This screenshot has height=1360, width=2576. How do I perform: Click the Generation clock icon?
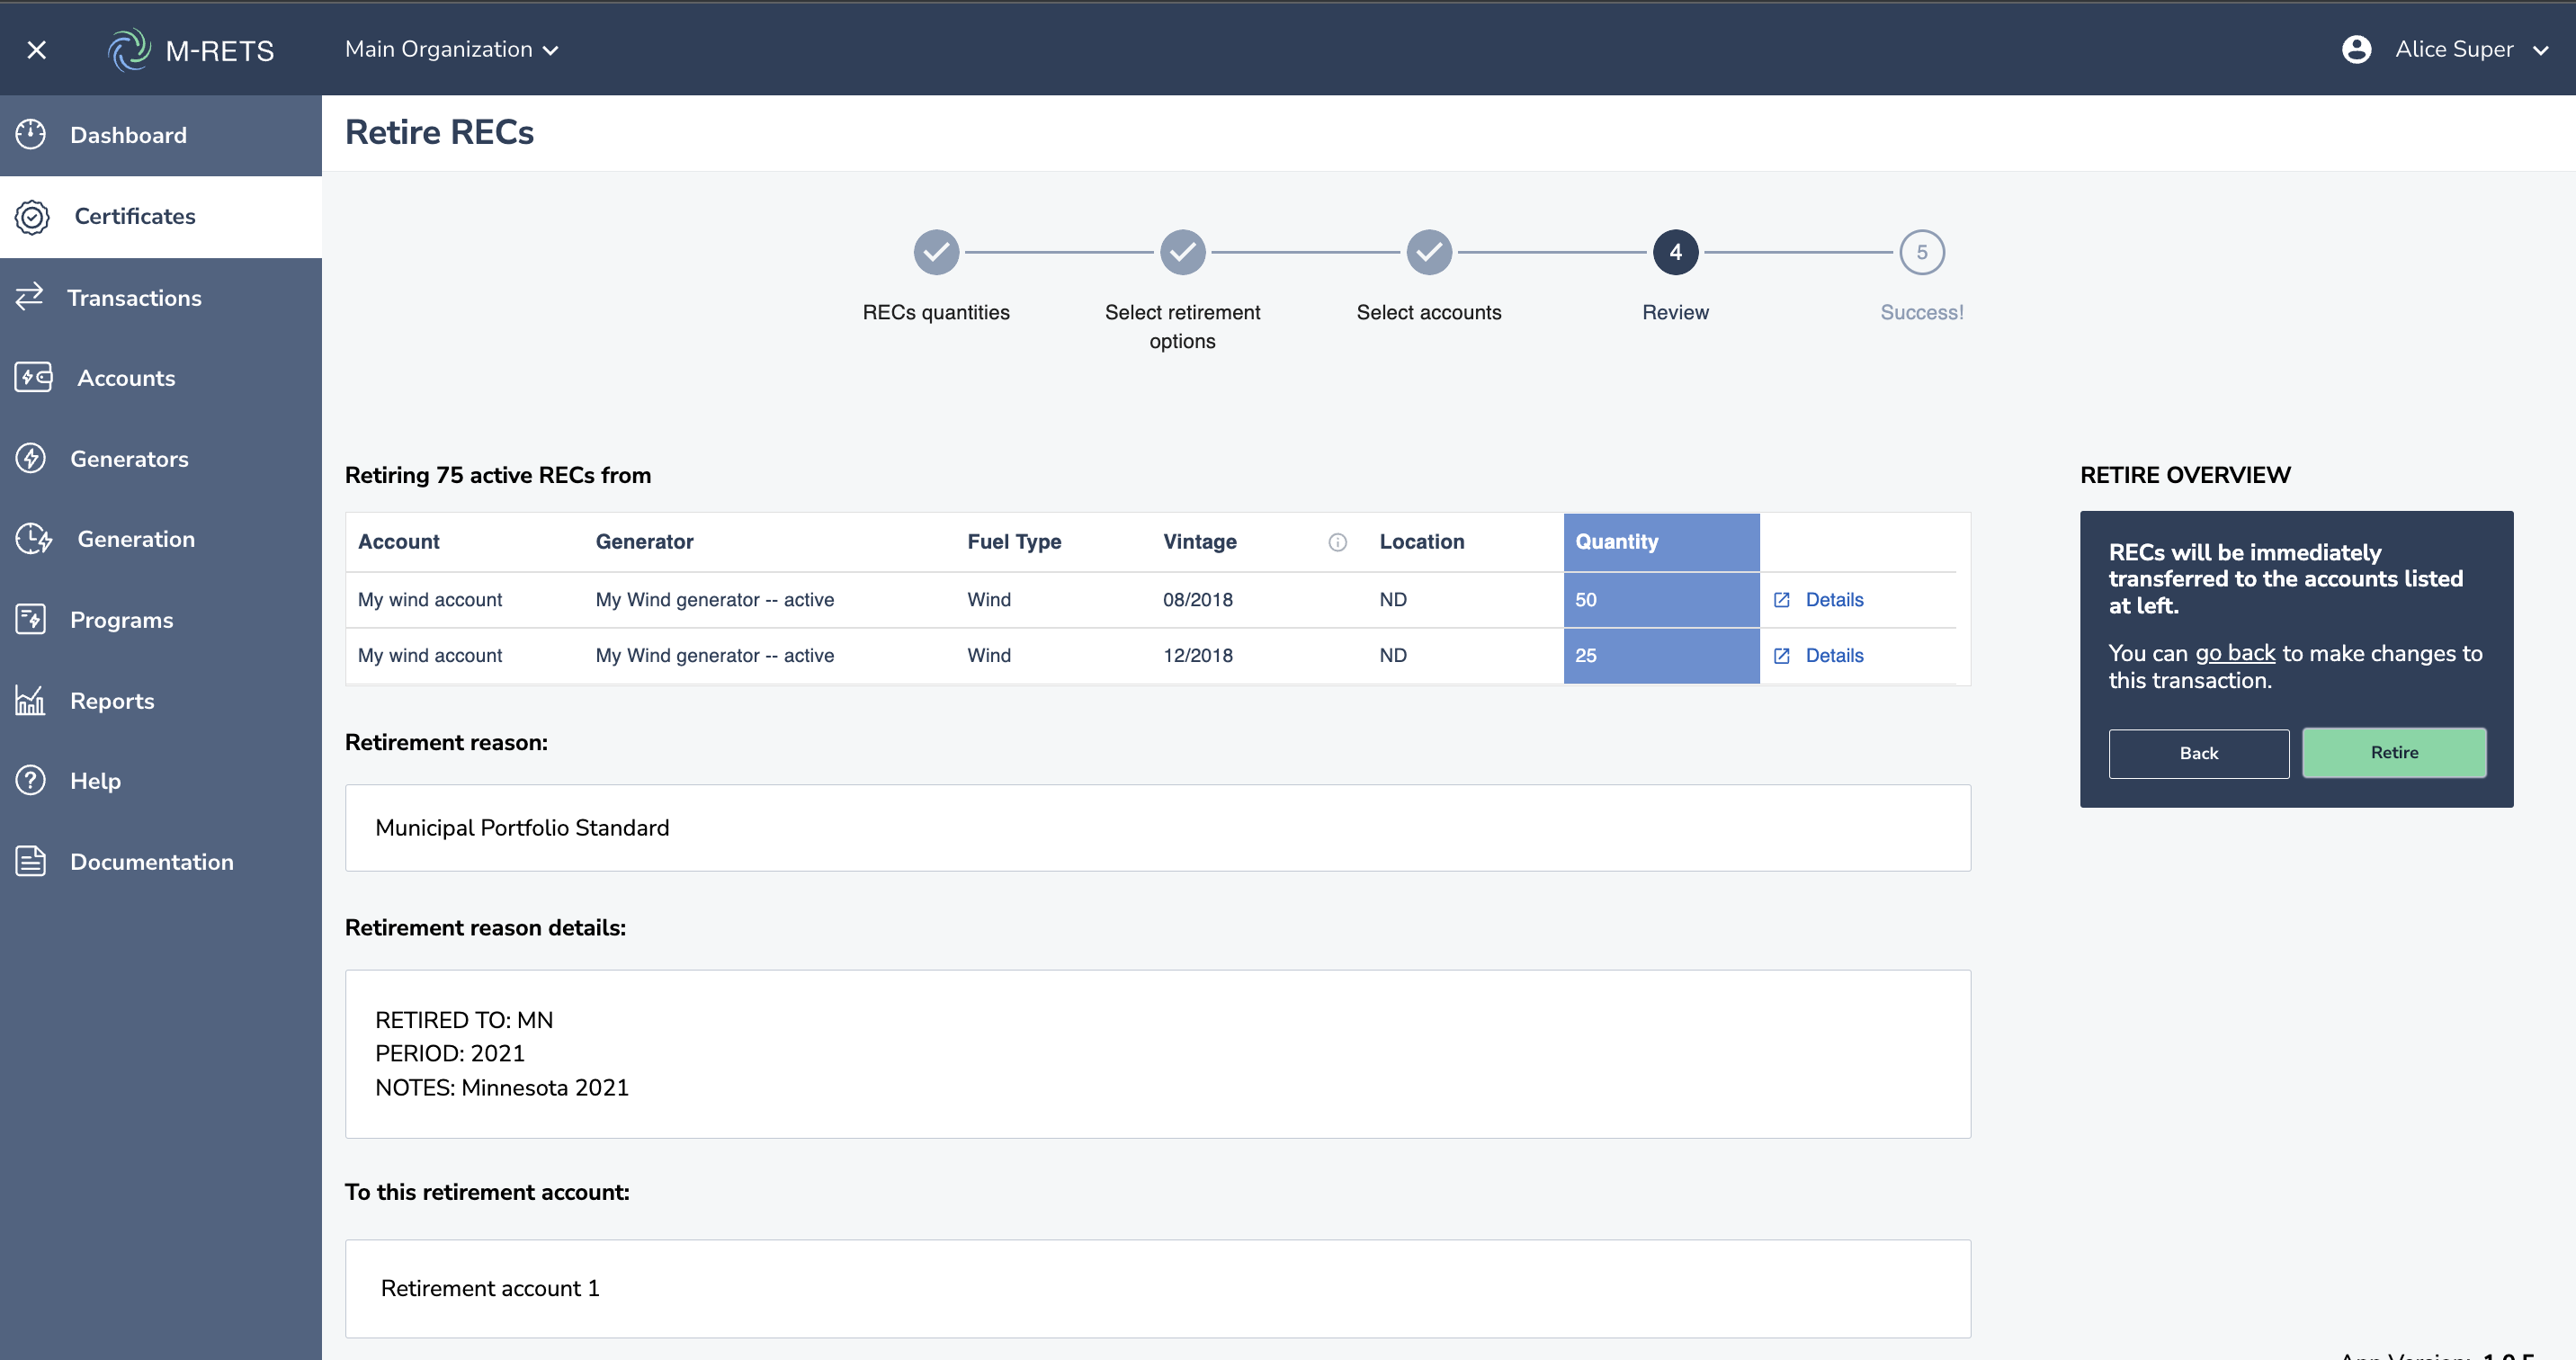click(33, 538)
